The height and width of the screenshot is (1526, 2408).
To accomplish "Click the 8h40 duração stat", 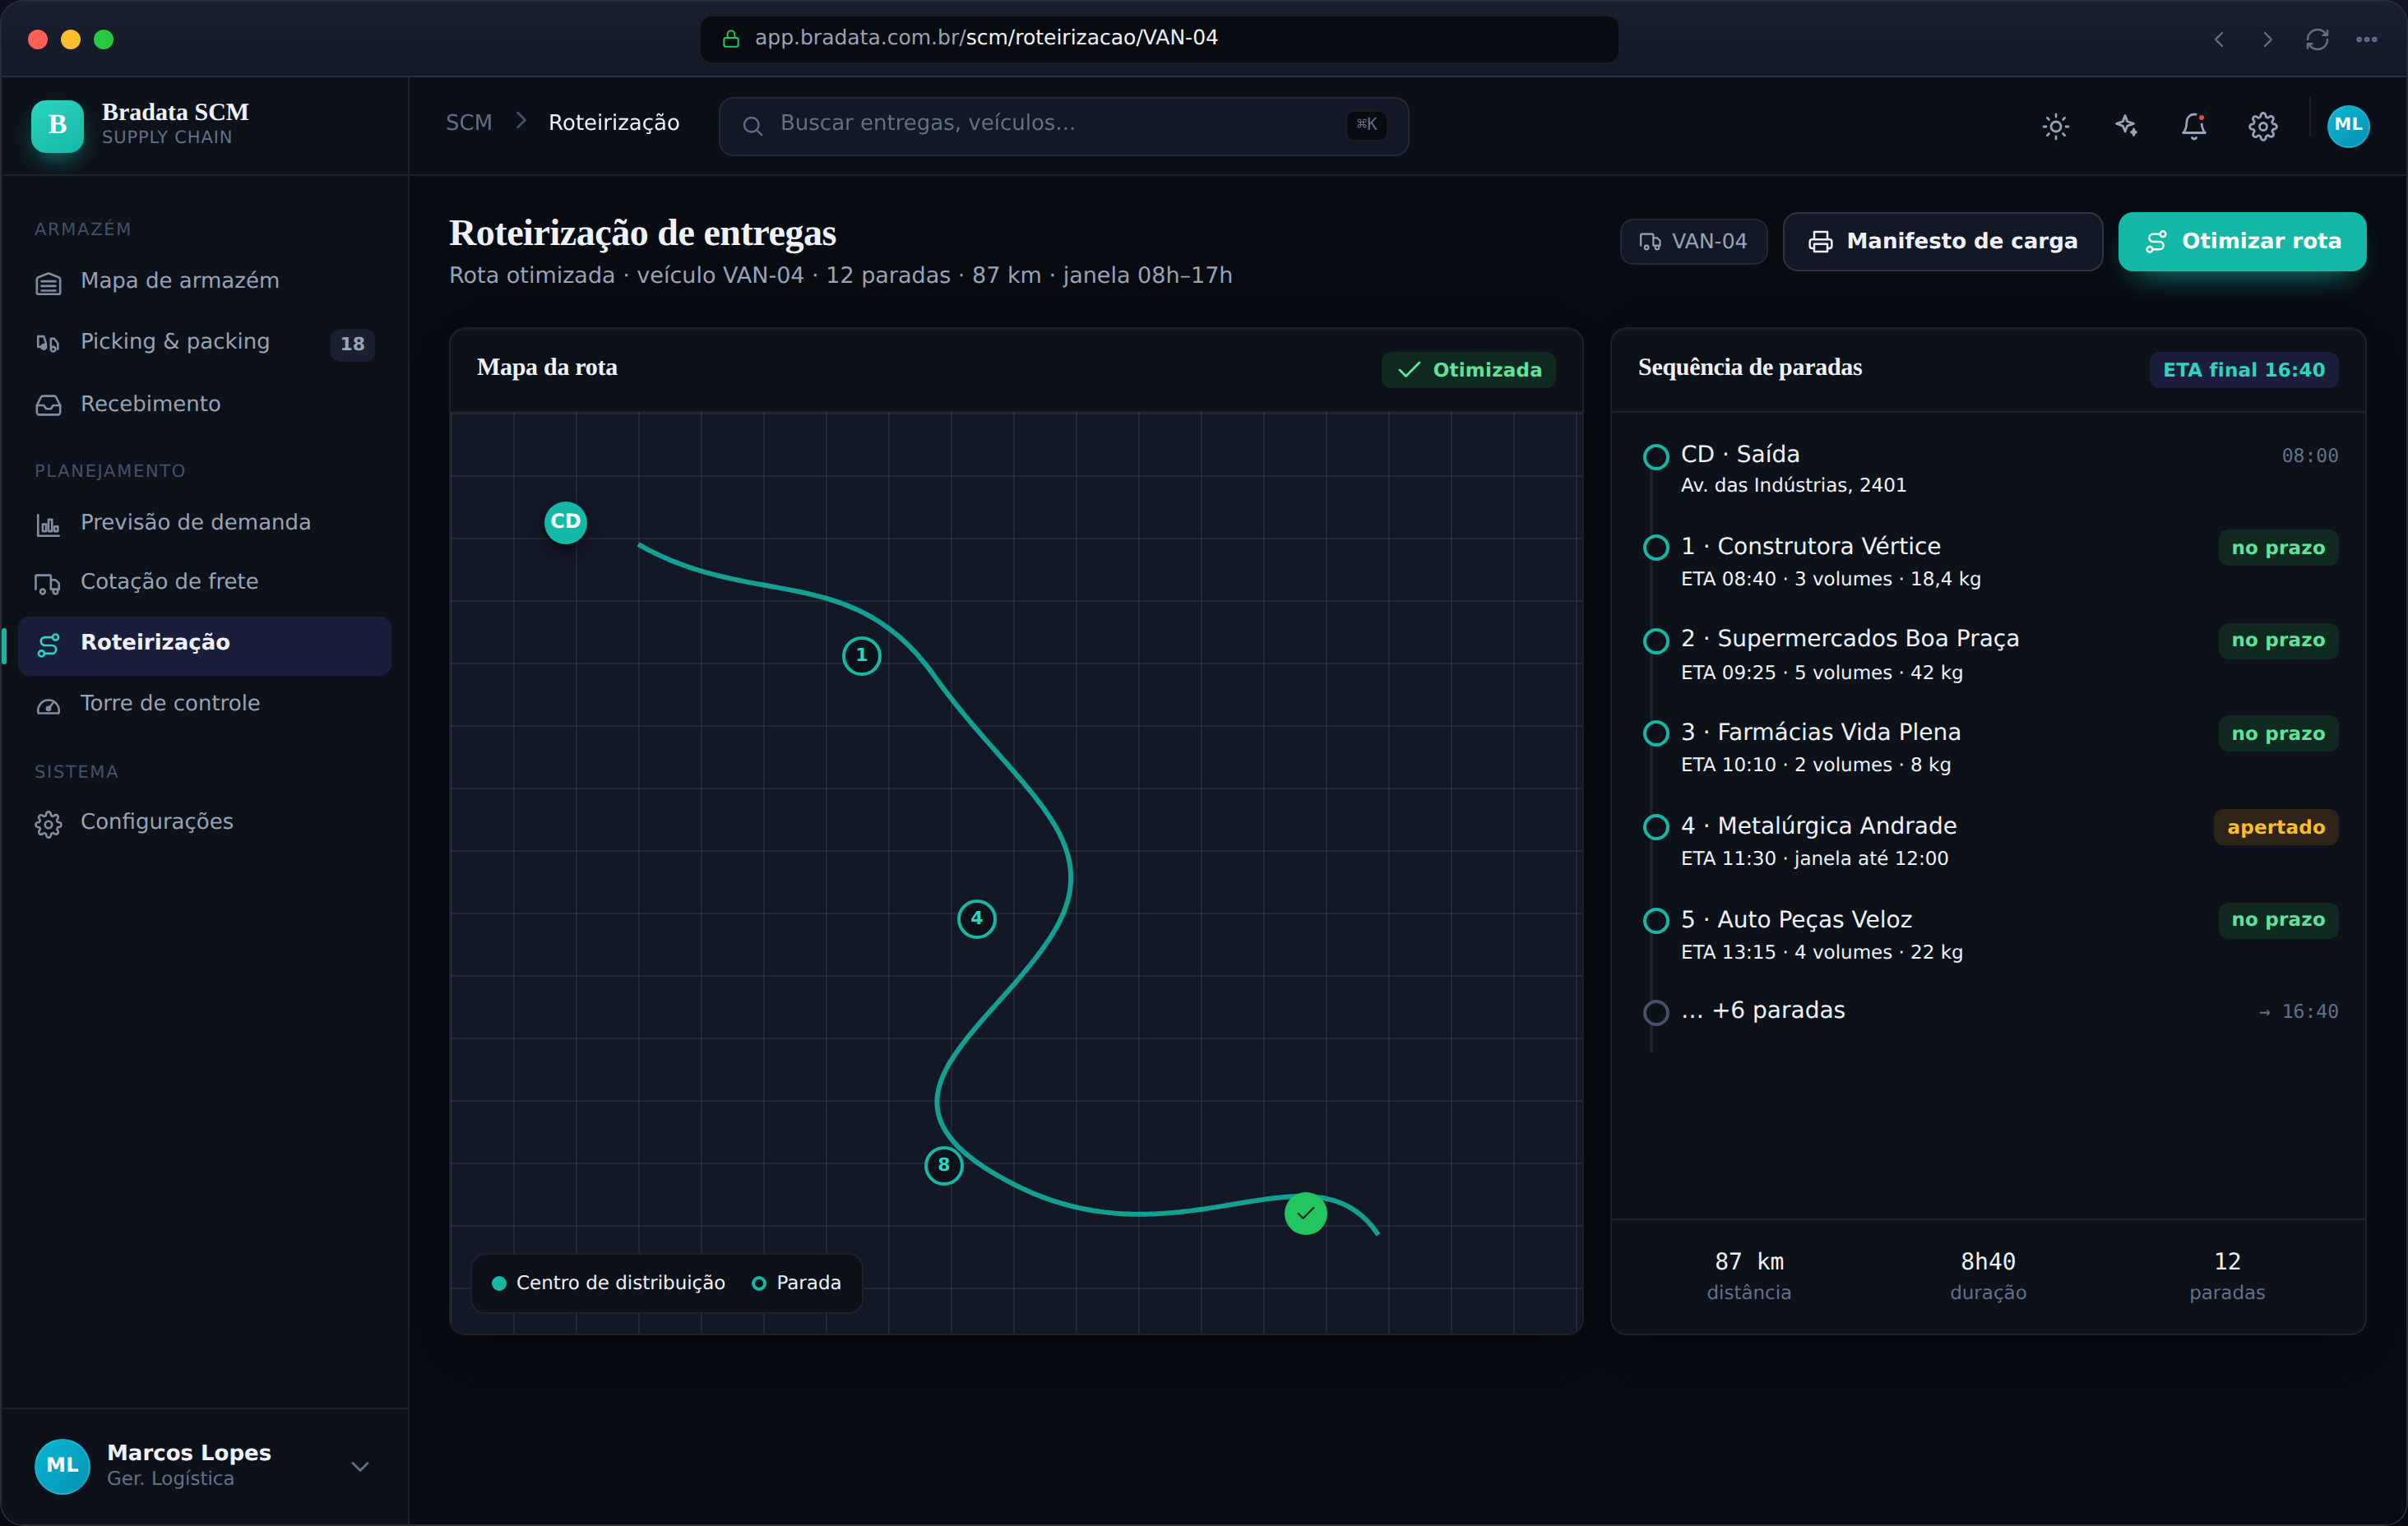I will click(1987, 1276).
